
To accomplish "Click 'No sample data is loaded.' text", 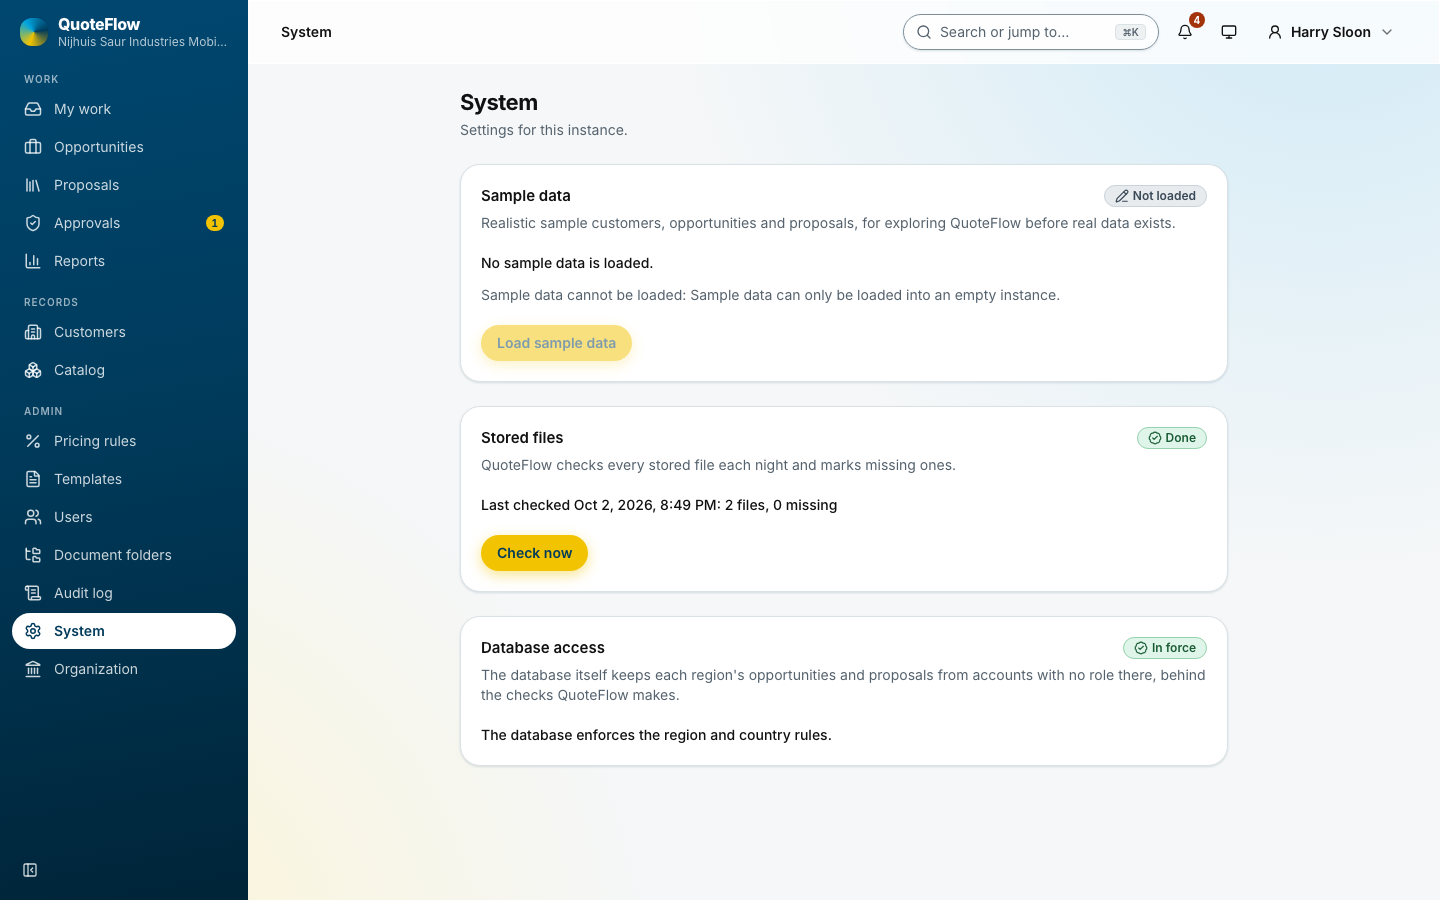I will [x=567, y=263].
